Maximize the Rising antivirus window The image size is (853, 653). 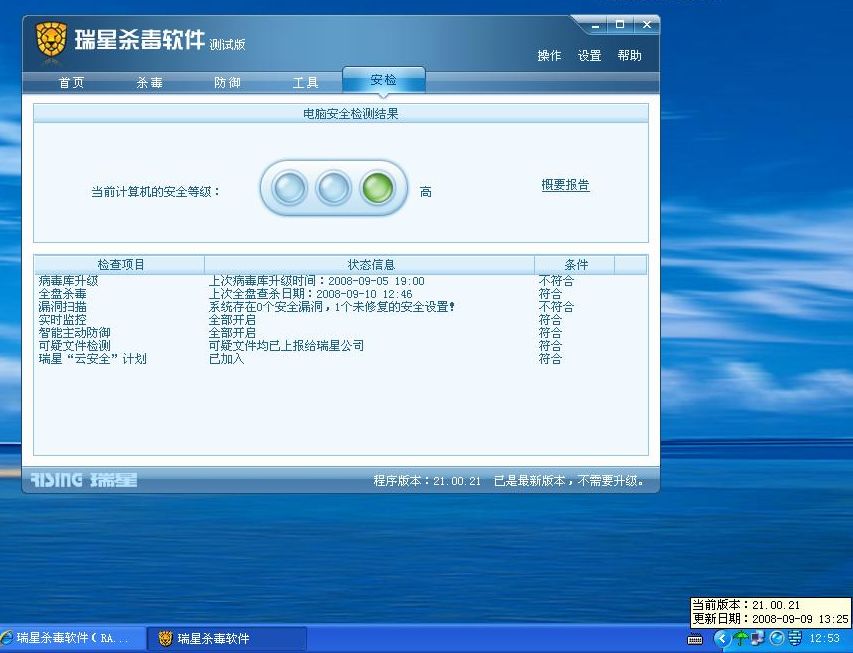coord(620,24)
